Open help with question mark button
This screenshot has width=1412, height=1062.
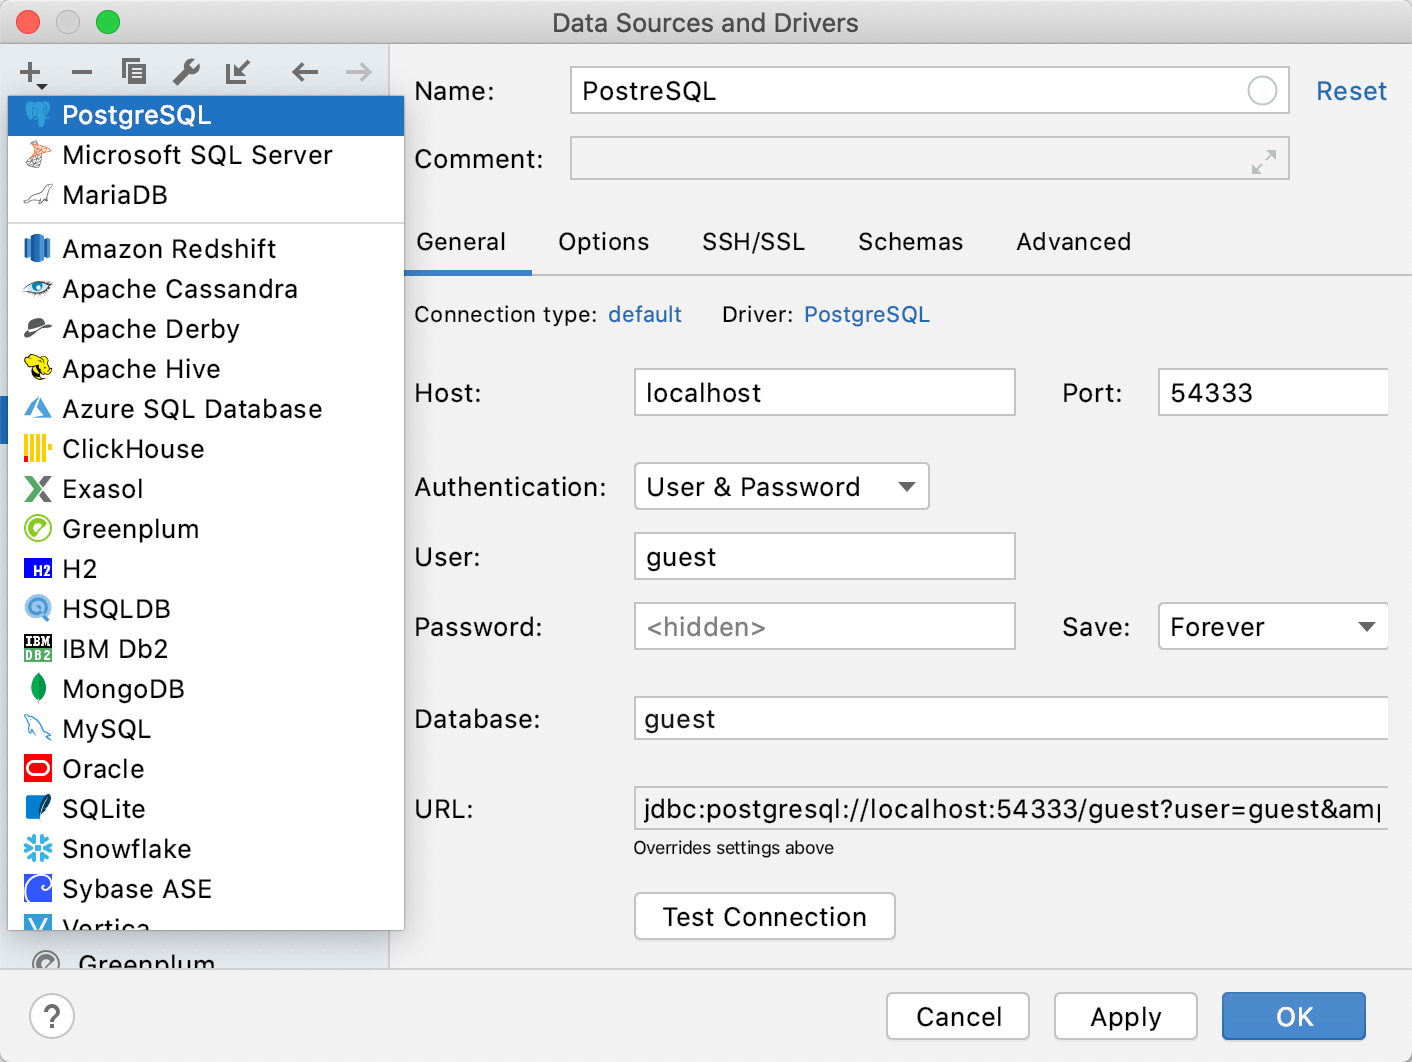point(52,1016)
